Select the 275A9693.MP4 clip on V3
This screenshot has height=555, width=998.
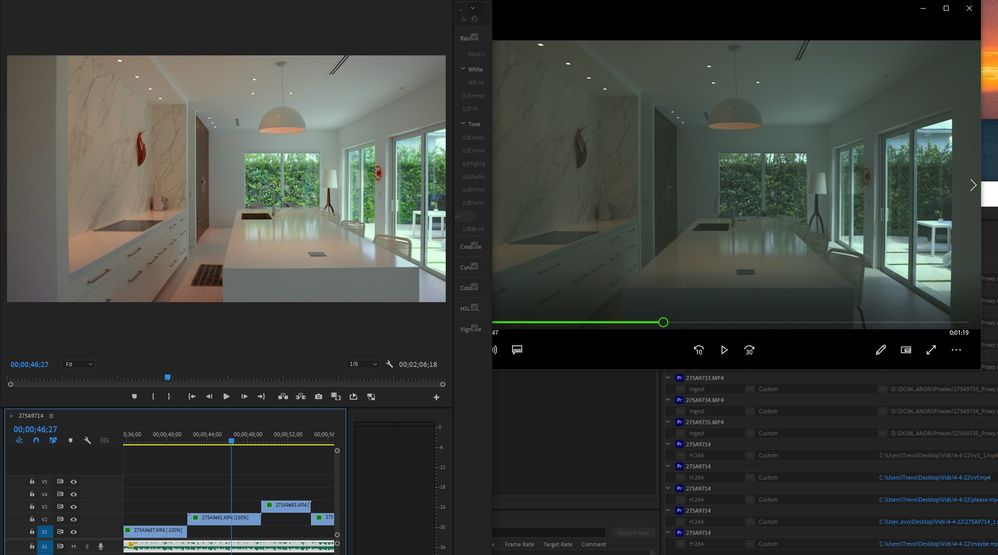(x=286, y=506)
